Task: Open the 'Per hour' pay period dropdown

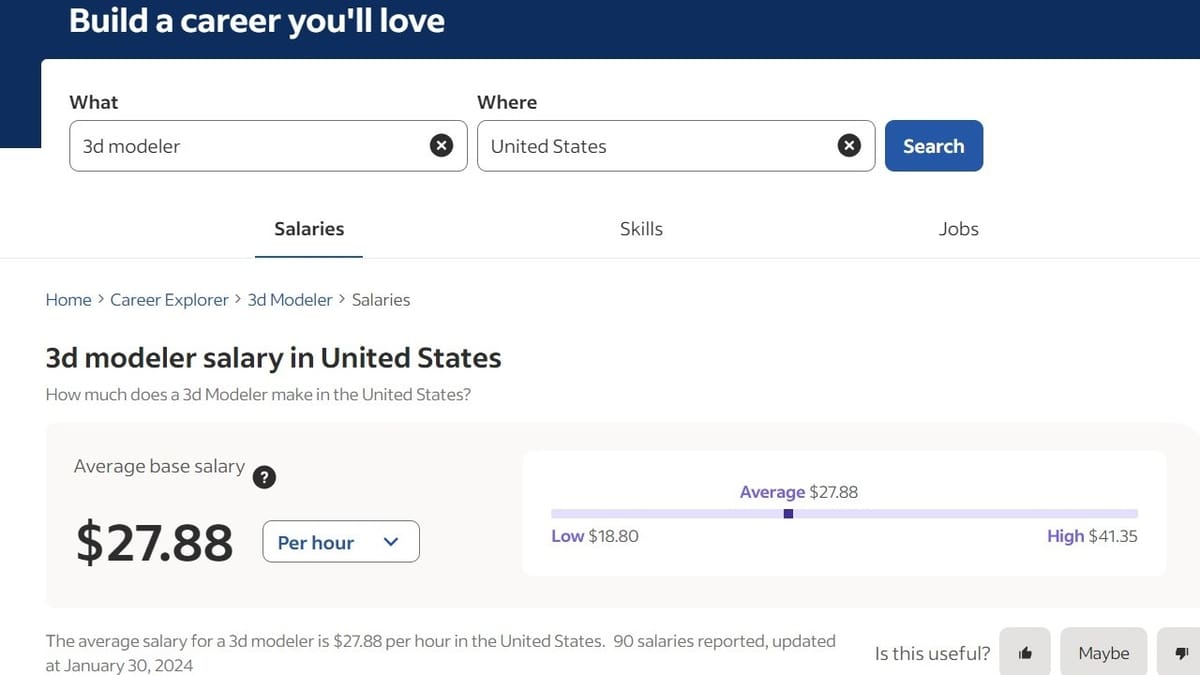Action: pyautogui.click(x=340, y=541)
